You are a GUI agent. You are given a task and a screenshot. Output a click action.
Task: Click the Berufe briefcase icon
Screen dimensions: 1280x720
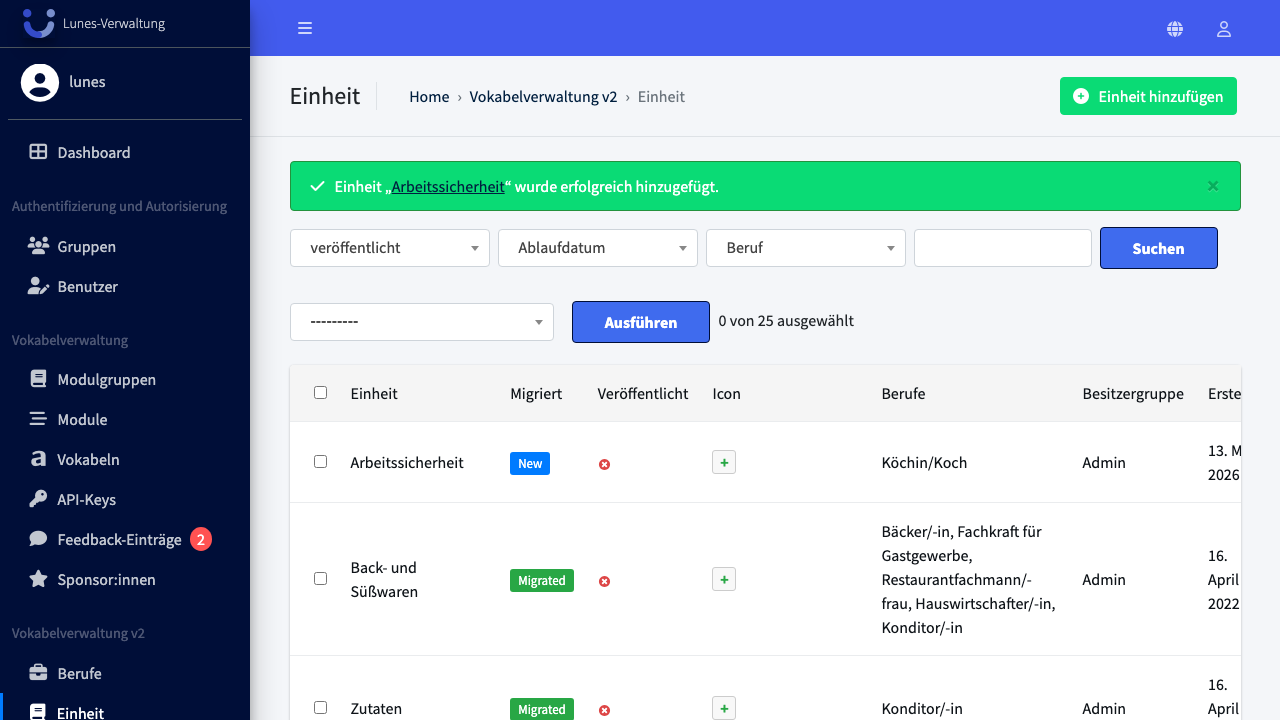tap(38, 673)
